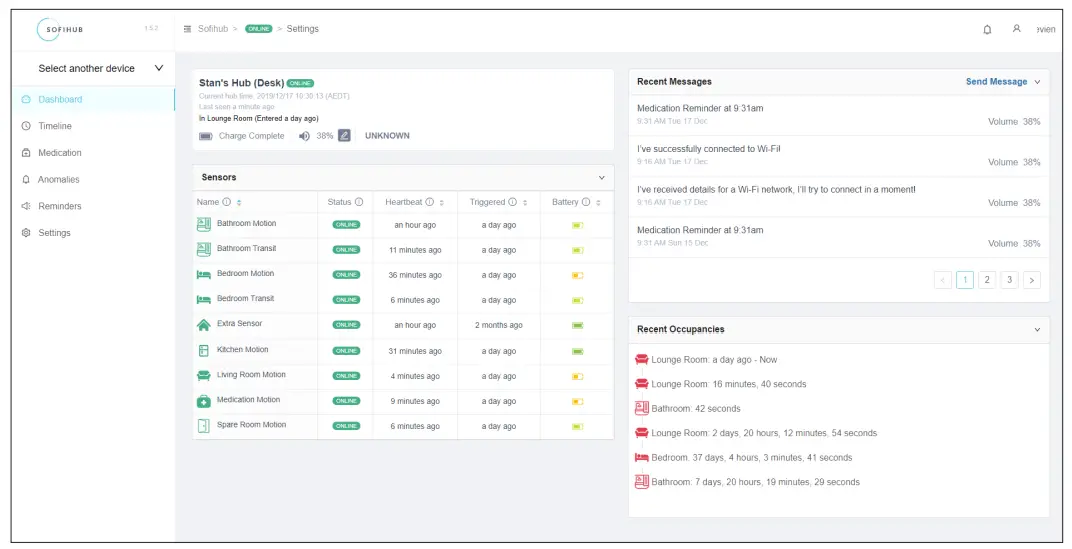This screenshot has width=1072, height=549.
Task: Collapse the Sensors panel
Action: (601, 178)
